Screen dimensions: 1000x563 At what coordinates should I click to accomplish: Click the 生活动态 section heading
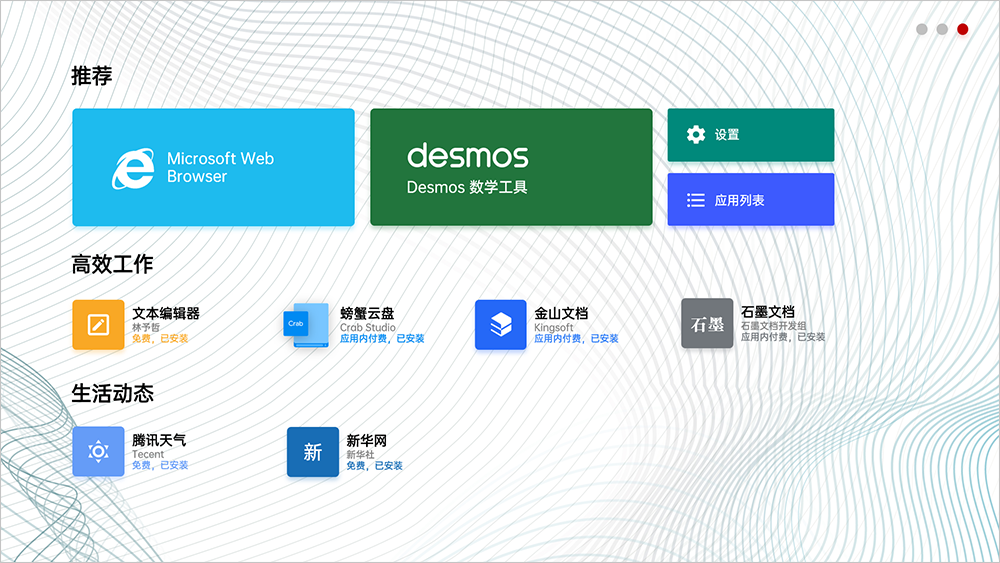pyautogui.click(x=112, y=393)
